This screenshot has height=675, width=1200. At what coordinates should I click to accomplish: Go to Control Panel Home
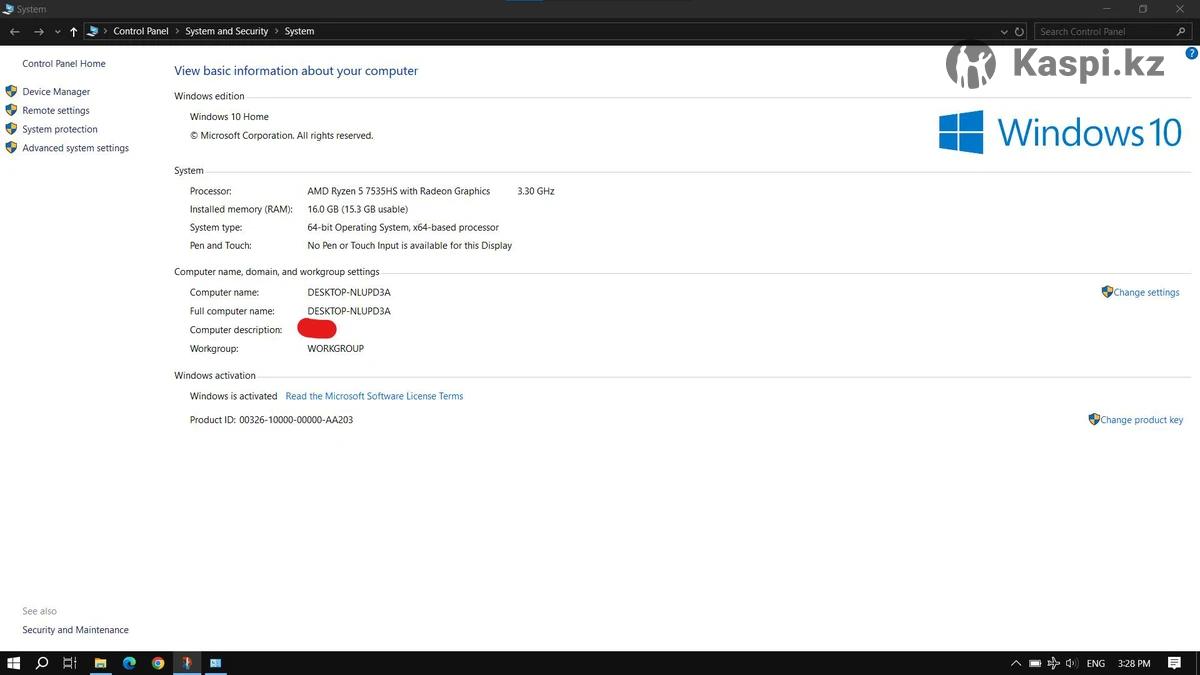pos(64,64)
